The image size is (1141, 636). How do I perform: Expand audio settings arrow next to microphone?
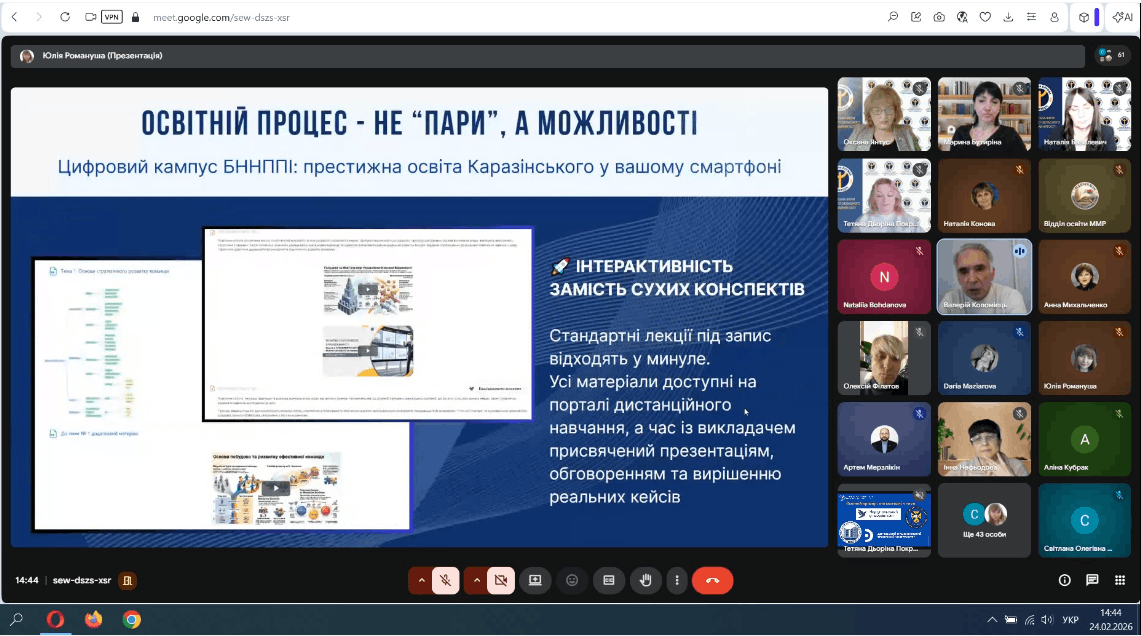421,580
